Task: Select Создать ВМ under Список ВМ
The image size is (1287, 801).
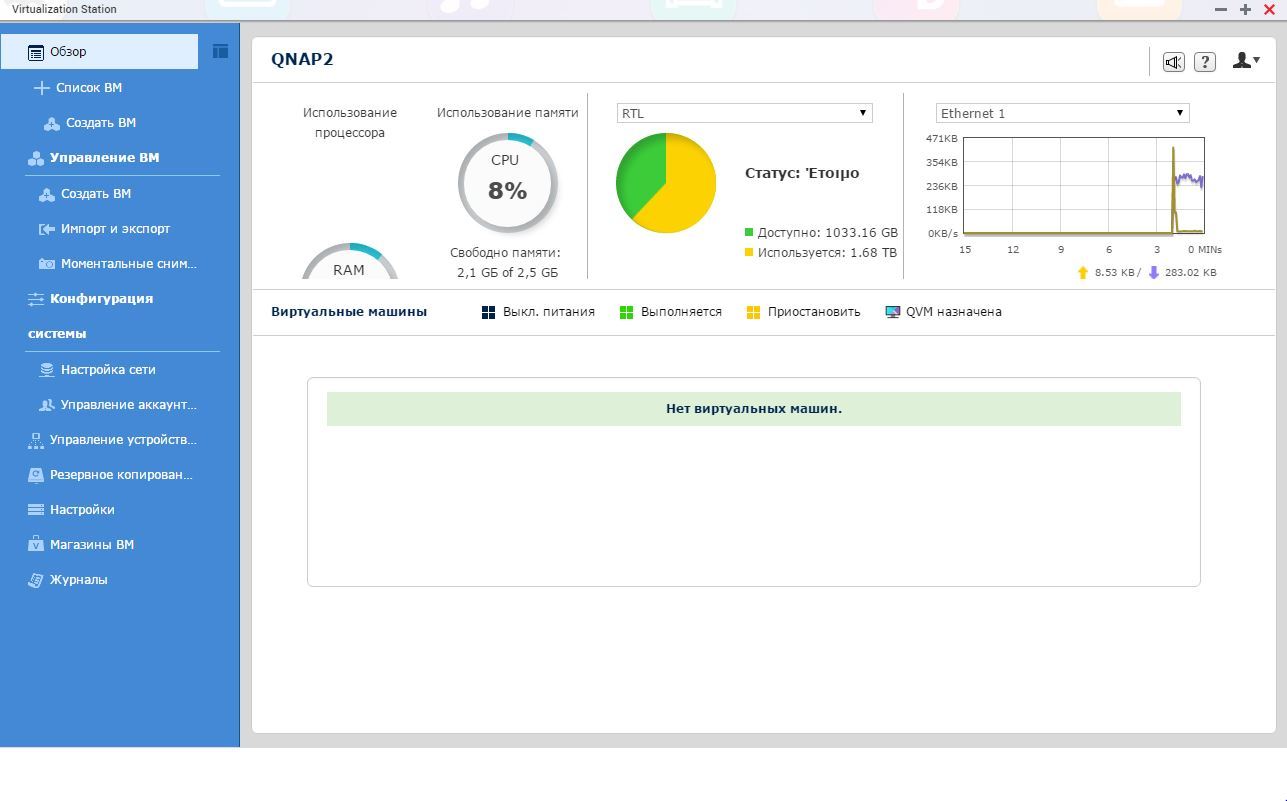Action: pos(101,123)
